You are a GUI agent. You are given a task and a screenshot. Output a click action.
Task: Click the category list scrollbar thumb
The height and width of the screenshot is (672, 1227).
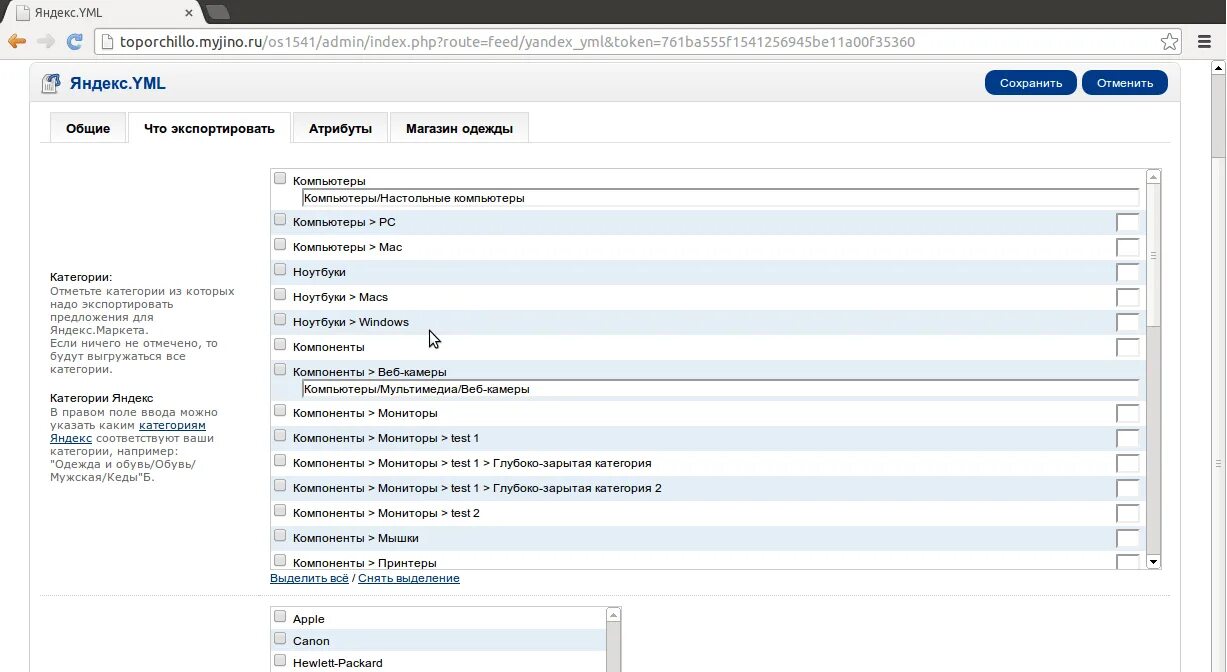1154,255
